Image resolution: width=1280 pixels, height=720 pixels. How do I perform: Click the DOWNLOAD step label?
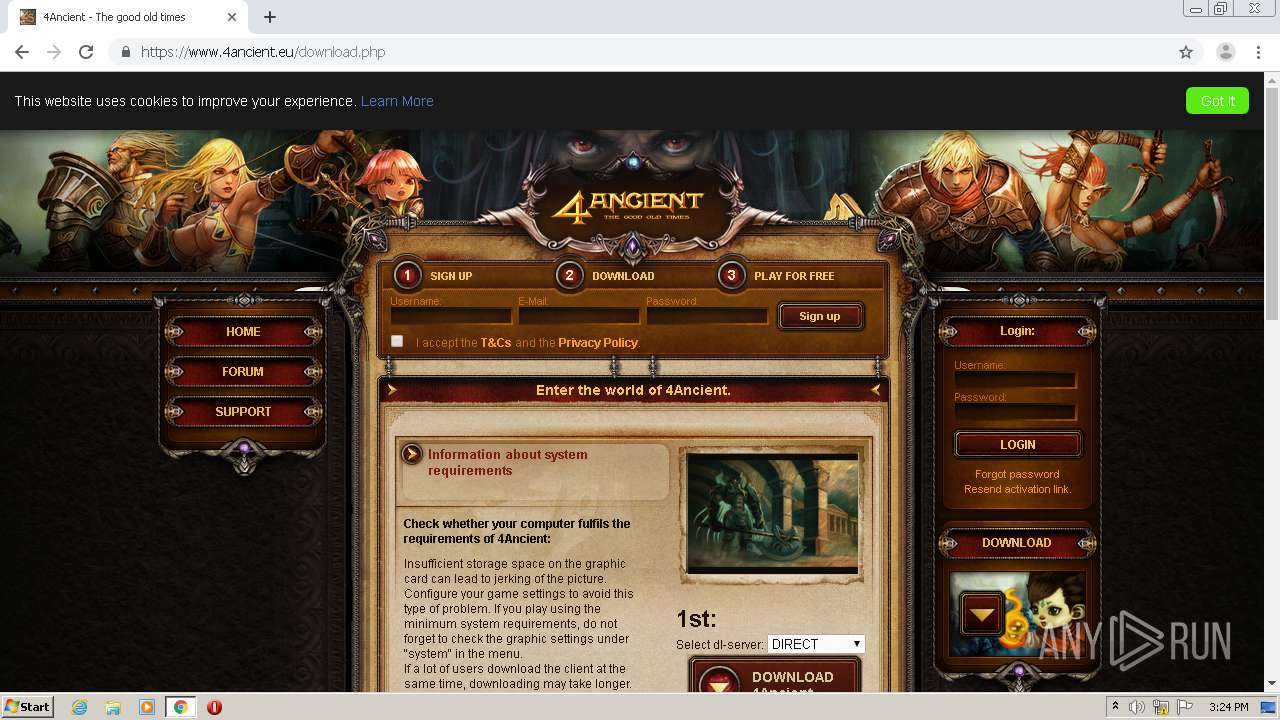tap(623, 276)
